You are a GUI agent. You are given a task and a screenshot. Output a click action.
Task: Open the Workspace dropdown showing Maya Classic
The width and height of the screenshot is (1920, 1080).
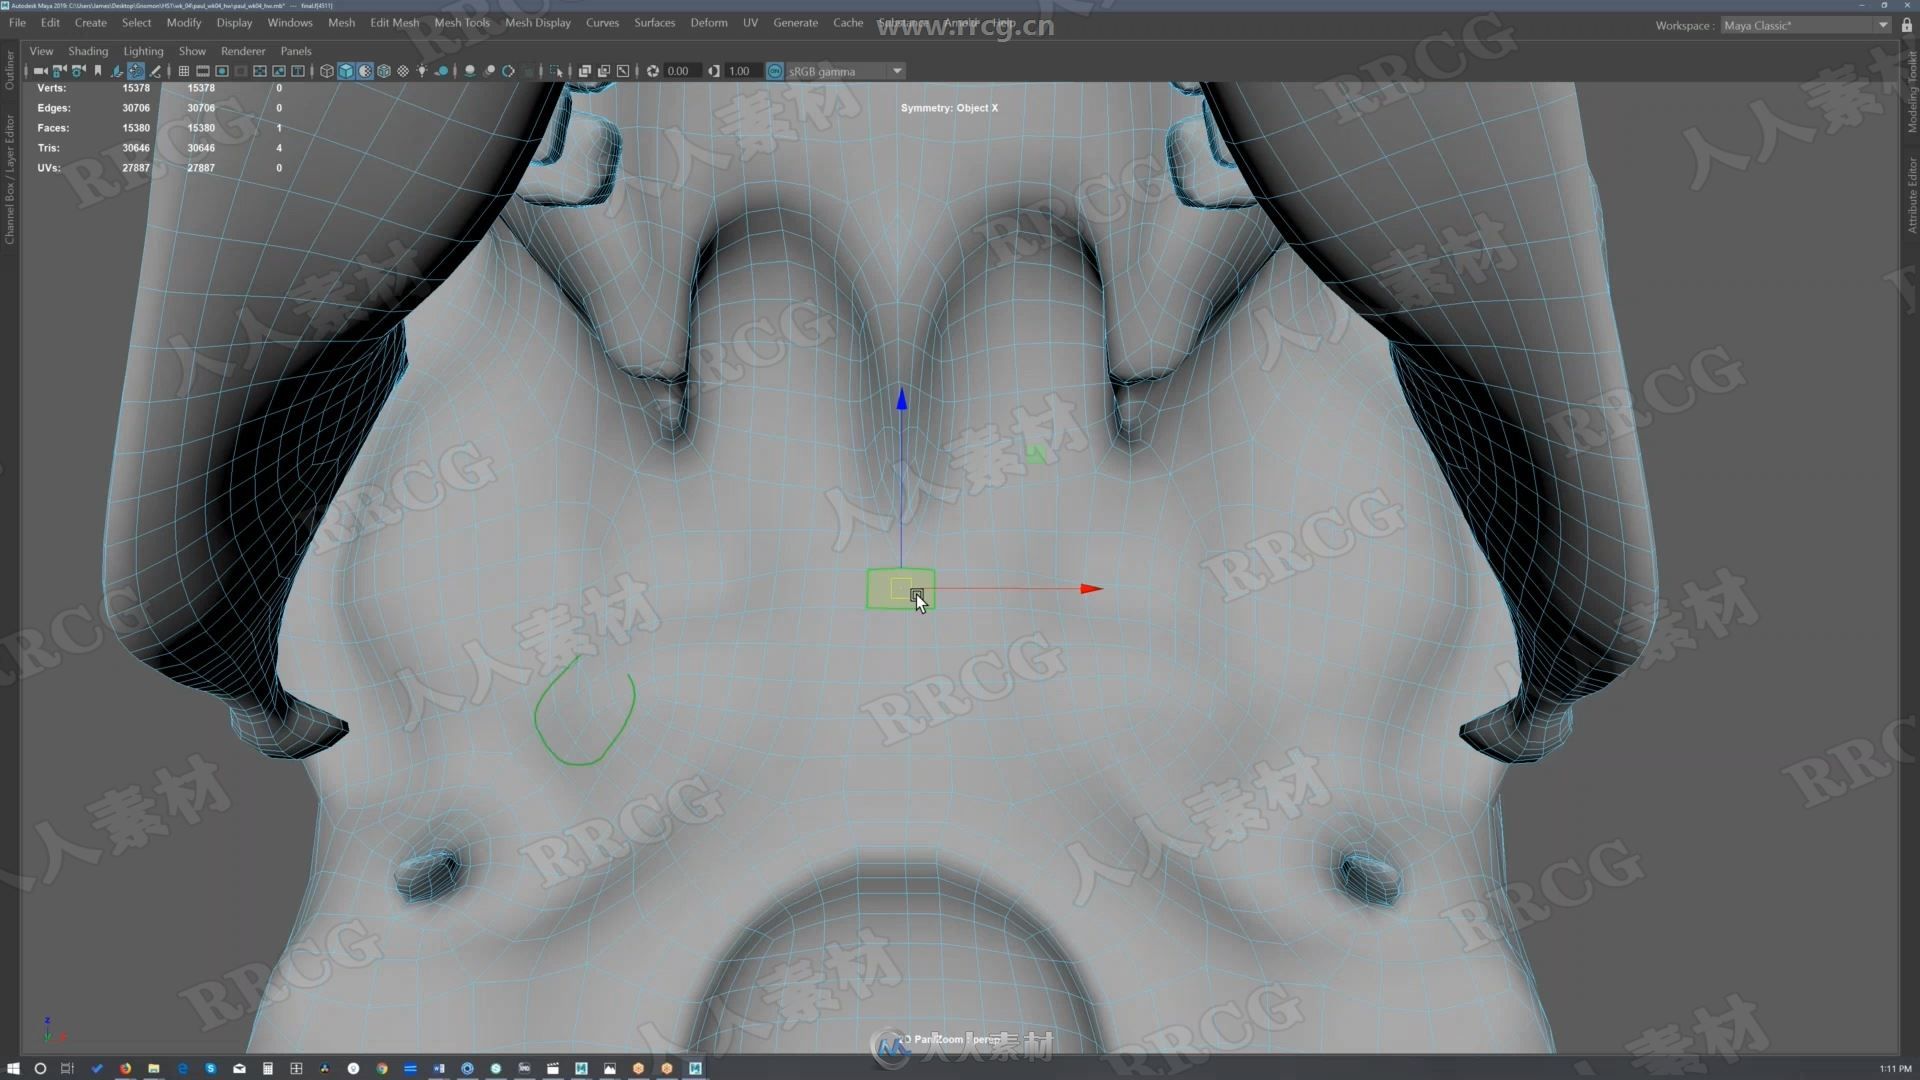(1801, 25)
